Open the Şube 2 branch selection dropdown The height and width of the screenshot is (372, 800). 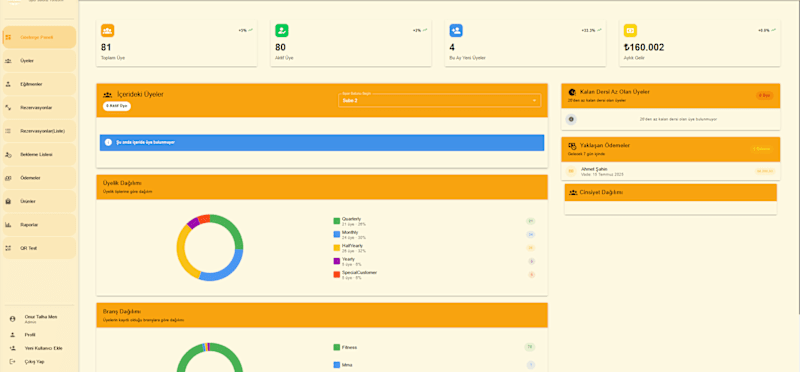pos(439,100)
